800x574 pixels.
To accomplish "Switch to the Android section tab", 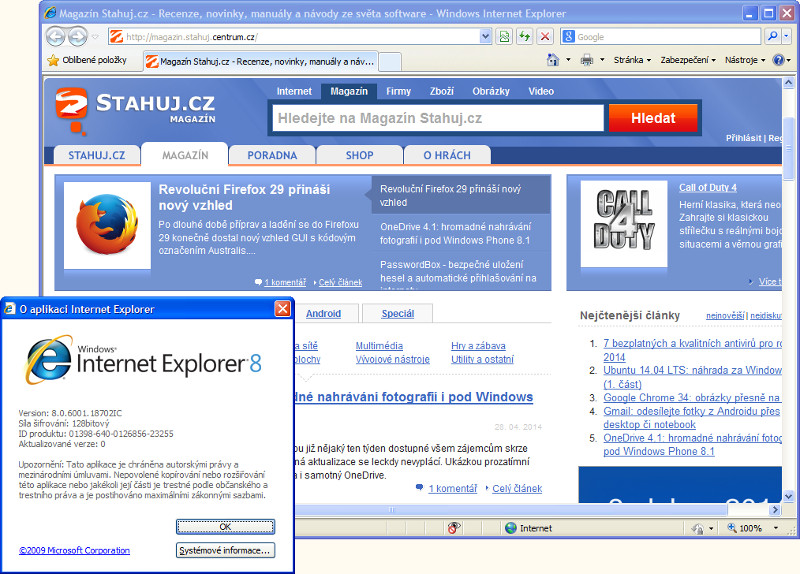I will coord(323,314).
